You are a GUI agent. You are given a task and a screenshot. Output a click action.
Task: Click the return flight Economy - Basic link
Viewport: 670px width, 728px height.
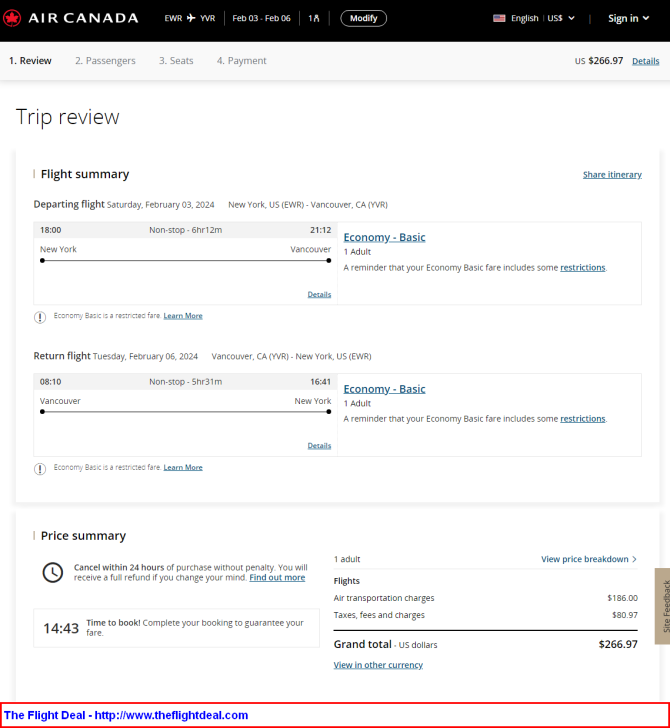click(384, 389)
